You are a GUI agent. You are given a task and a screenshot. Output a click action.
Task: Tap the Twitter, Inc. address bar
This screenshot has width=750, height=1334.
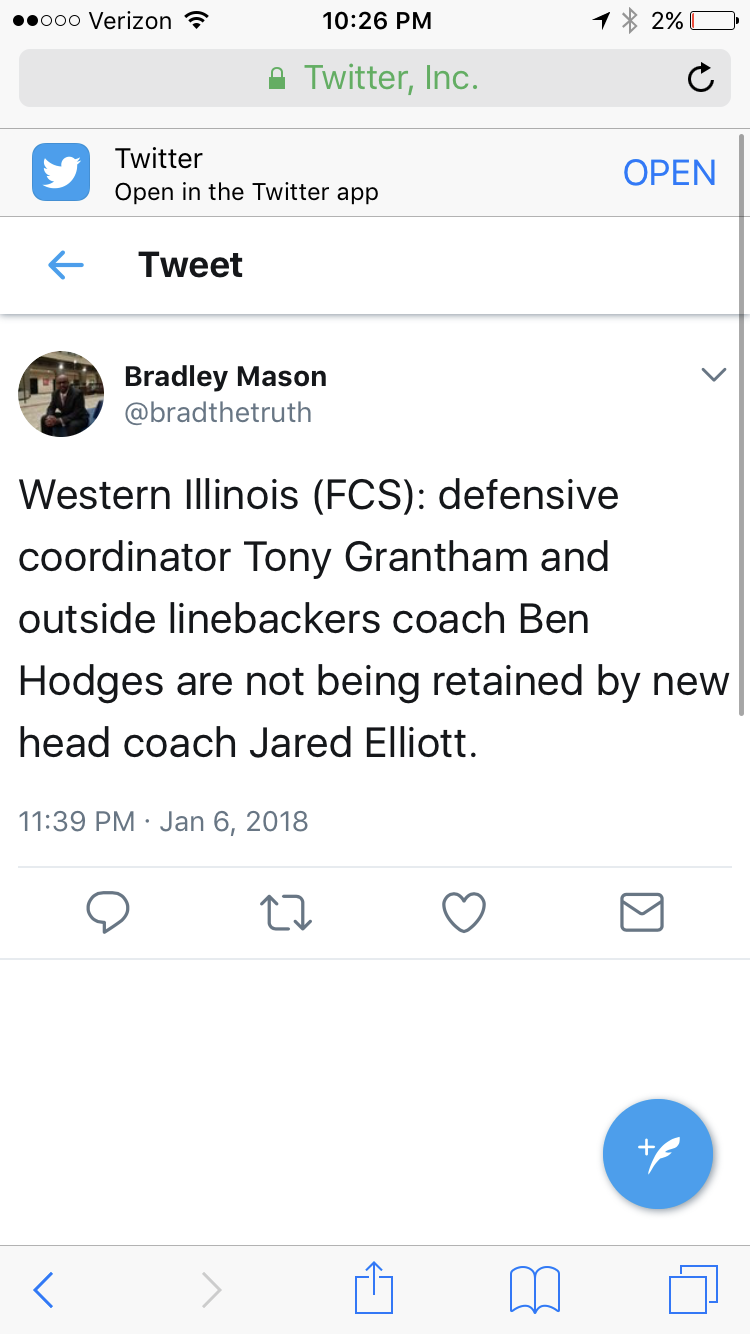374,78
